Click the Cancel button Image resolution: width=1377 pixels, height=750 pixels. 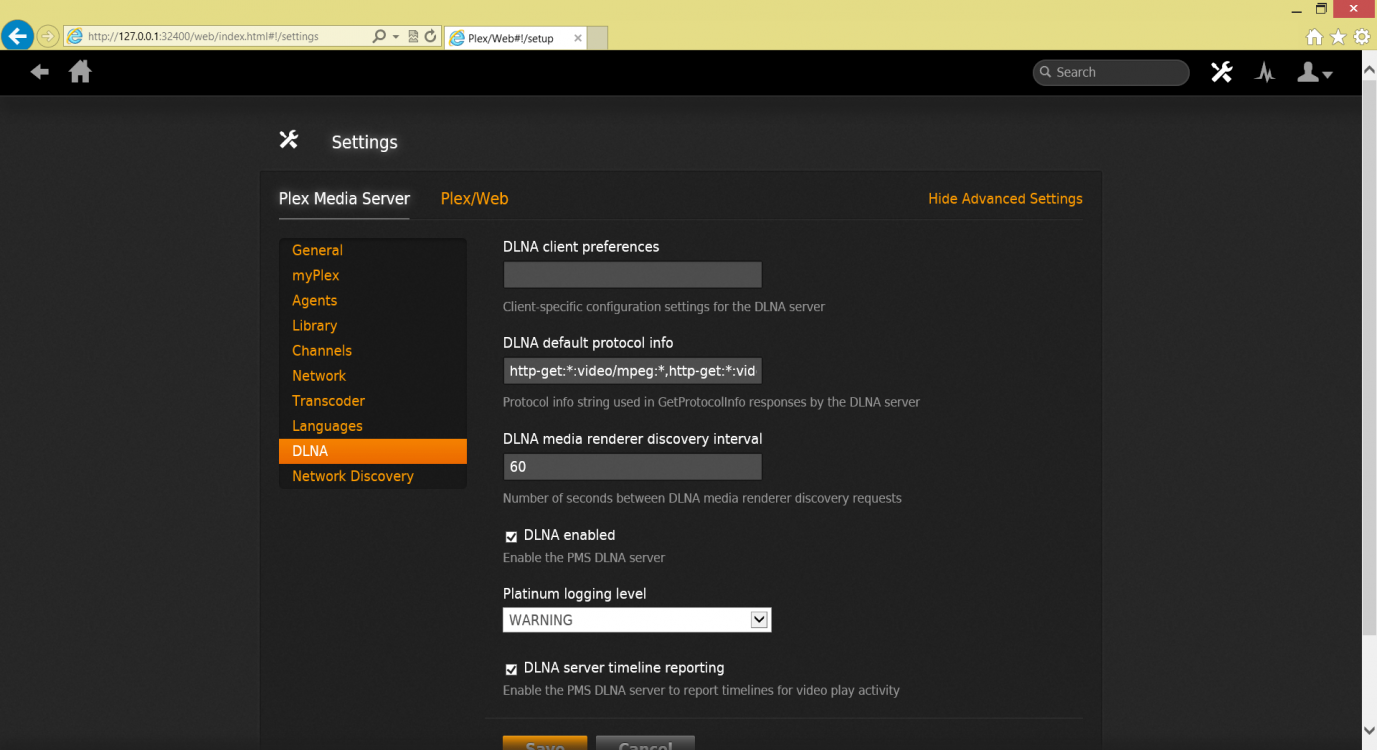pyautogui.click(x=645, y=743)
